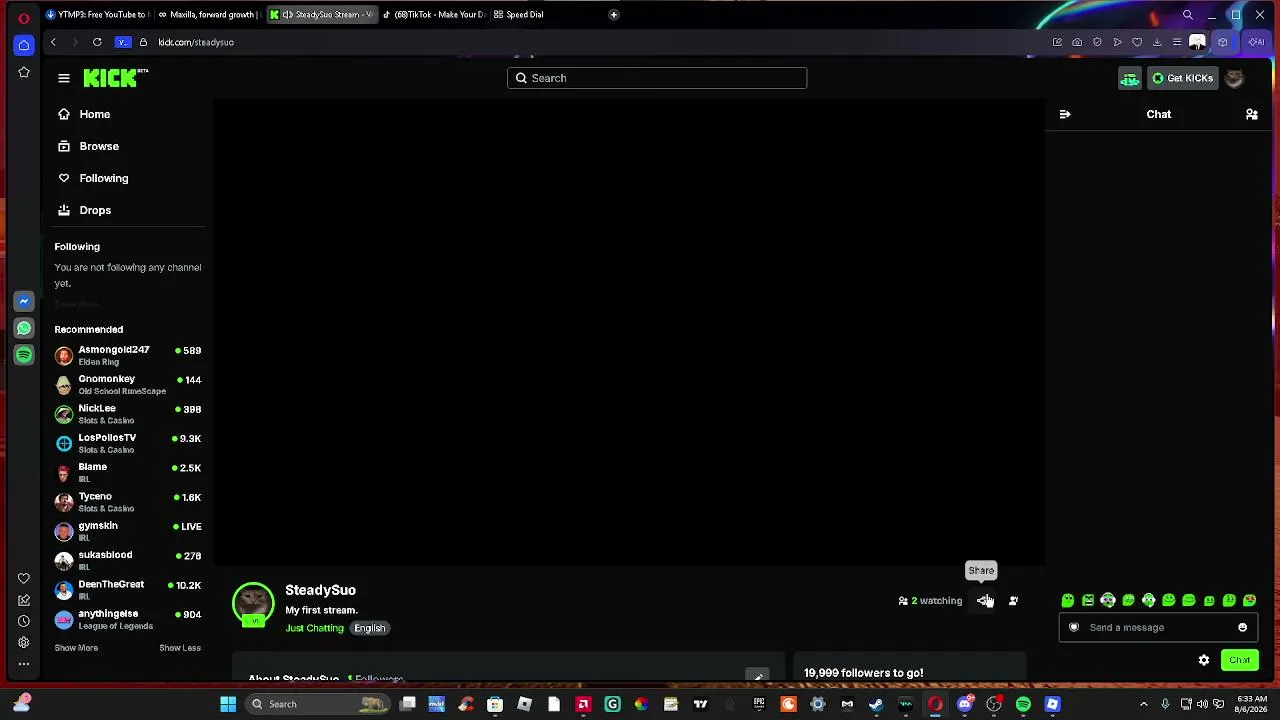Screen dimensions: 1280x720
Task: Open Messenger in Opera sidebar
Action: [x=24, y=301]
